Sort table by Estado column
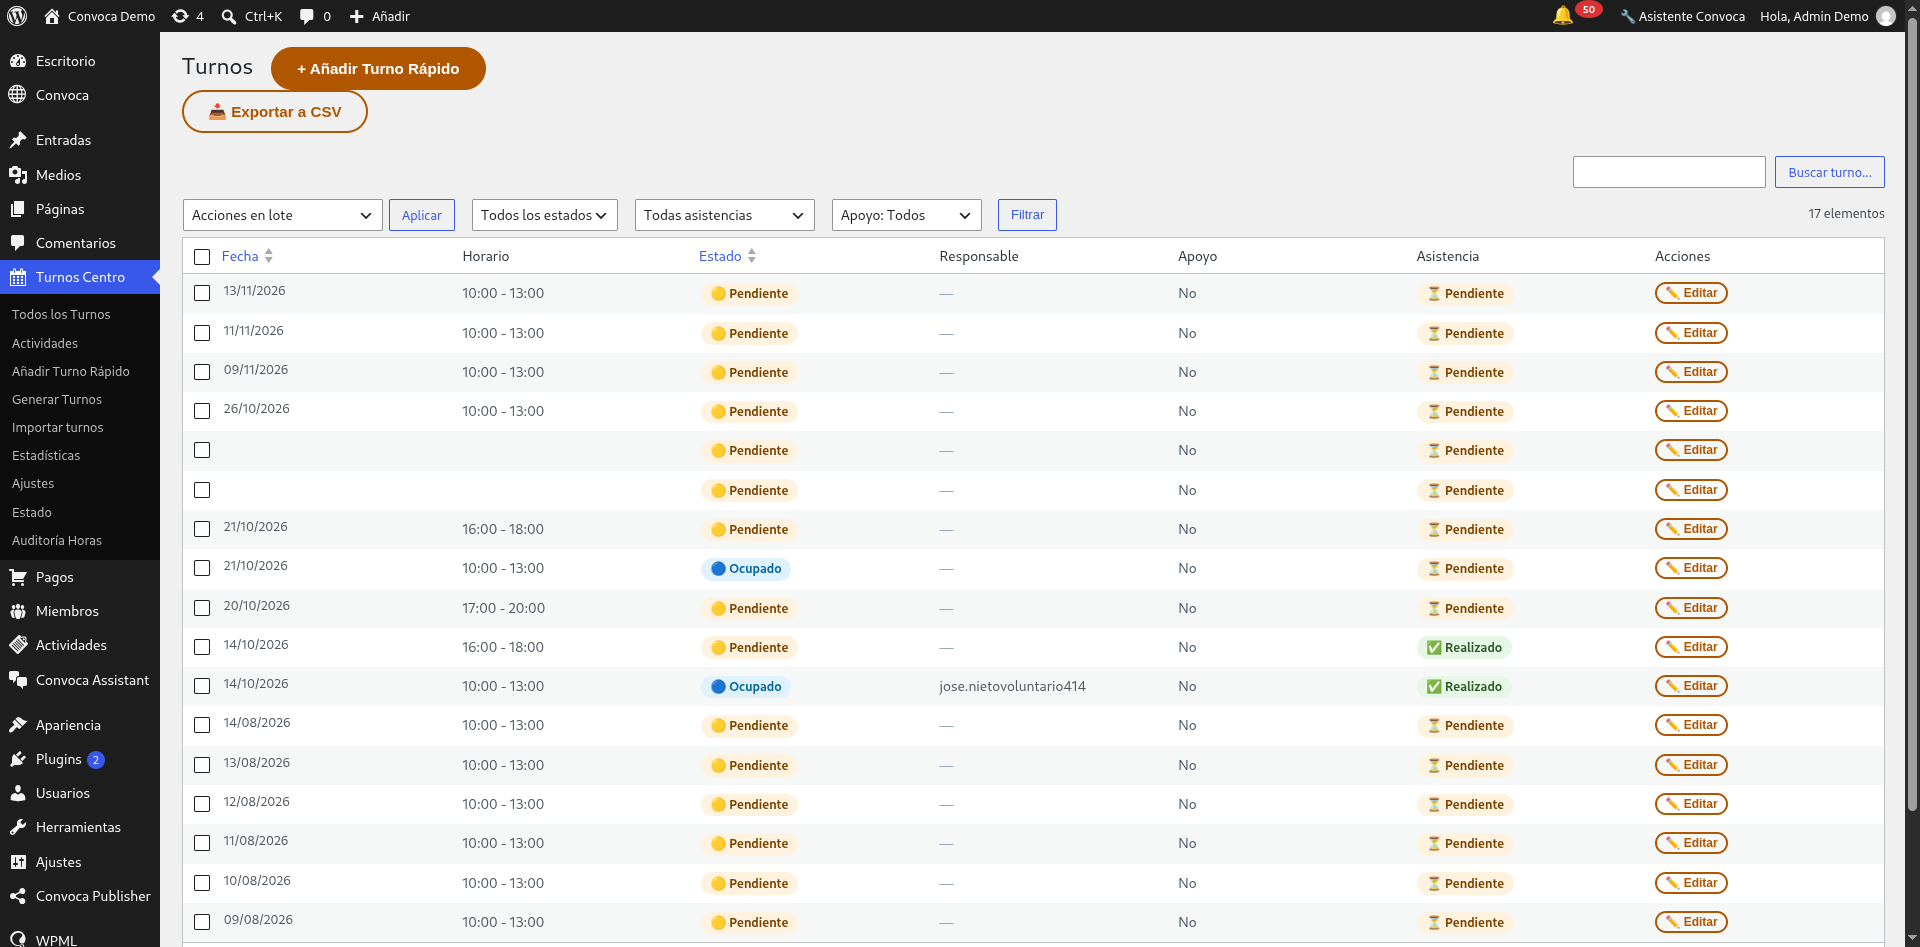1920x947 pixels. click(x=727, y=256)
